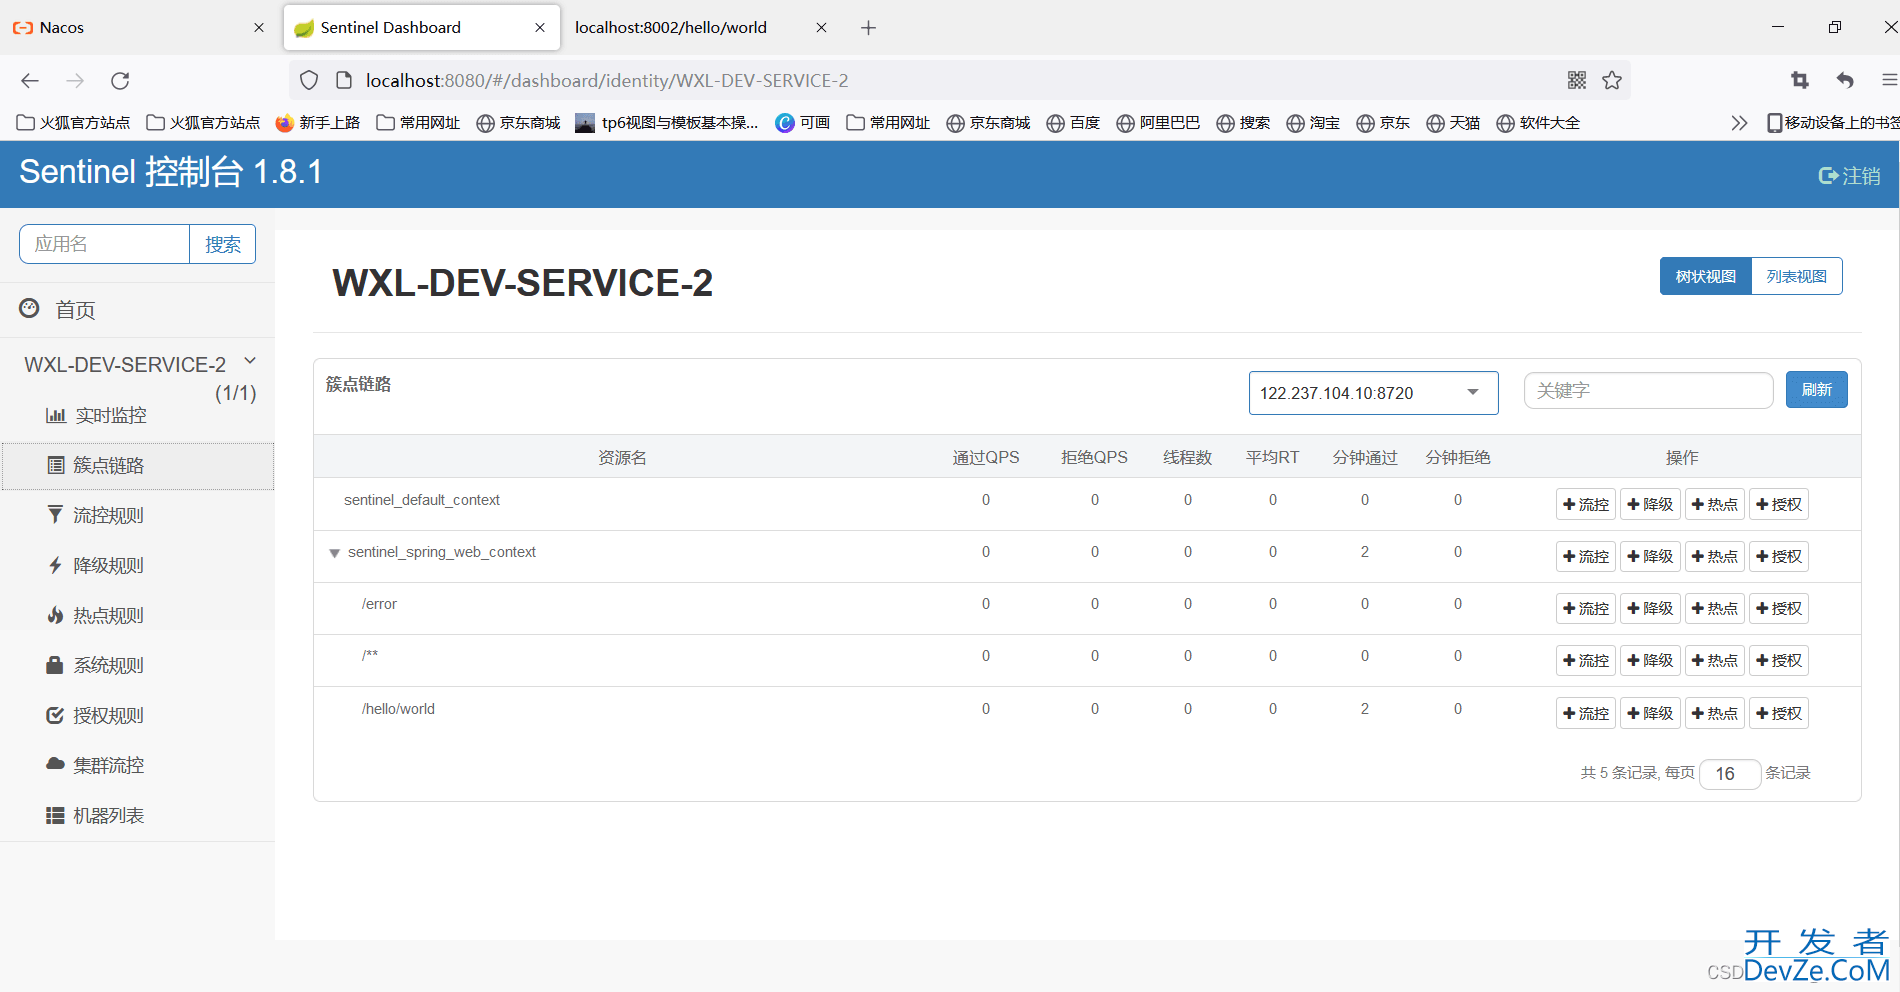This screenshot has height=992, width=1900.
Task: Open the 122.237.104.10:8720 machine dropdown
Action: 1373,393
